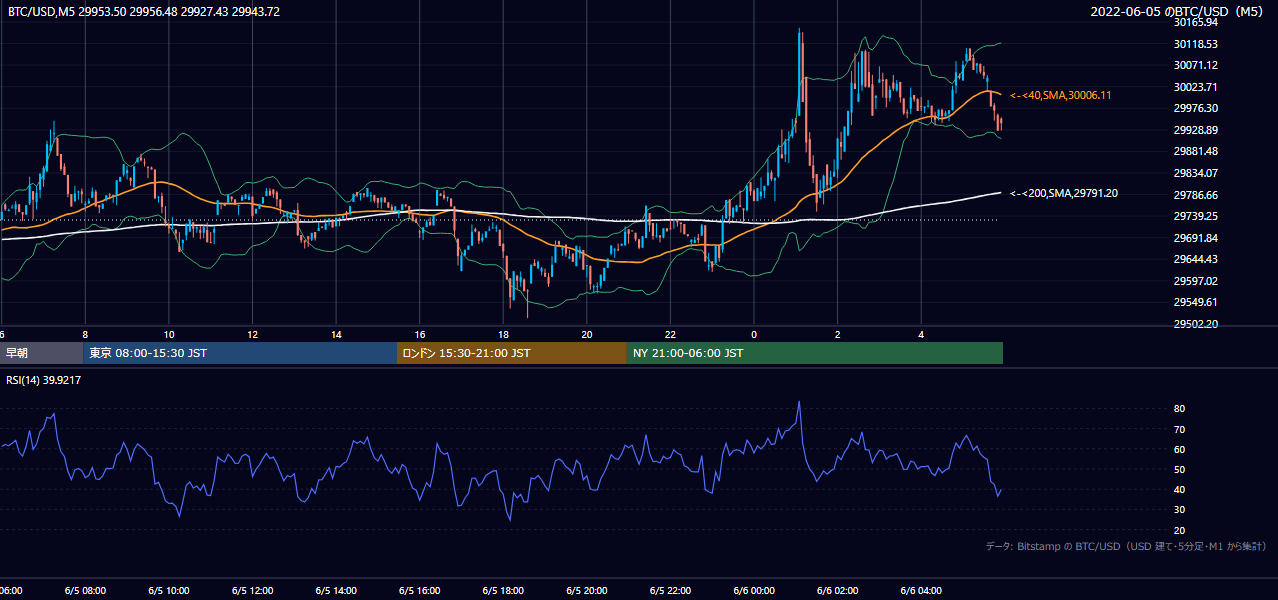
Task: Click RSI scale value 60
Action: point(1179,449)
